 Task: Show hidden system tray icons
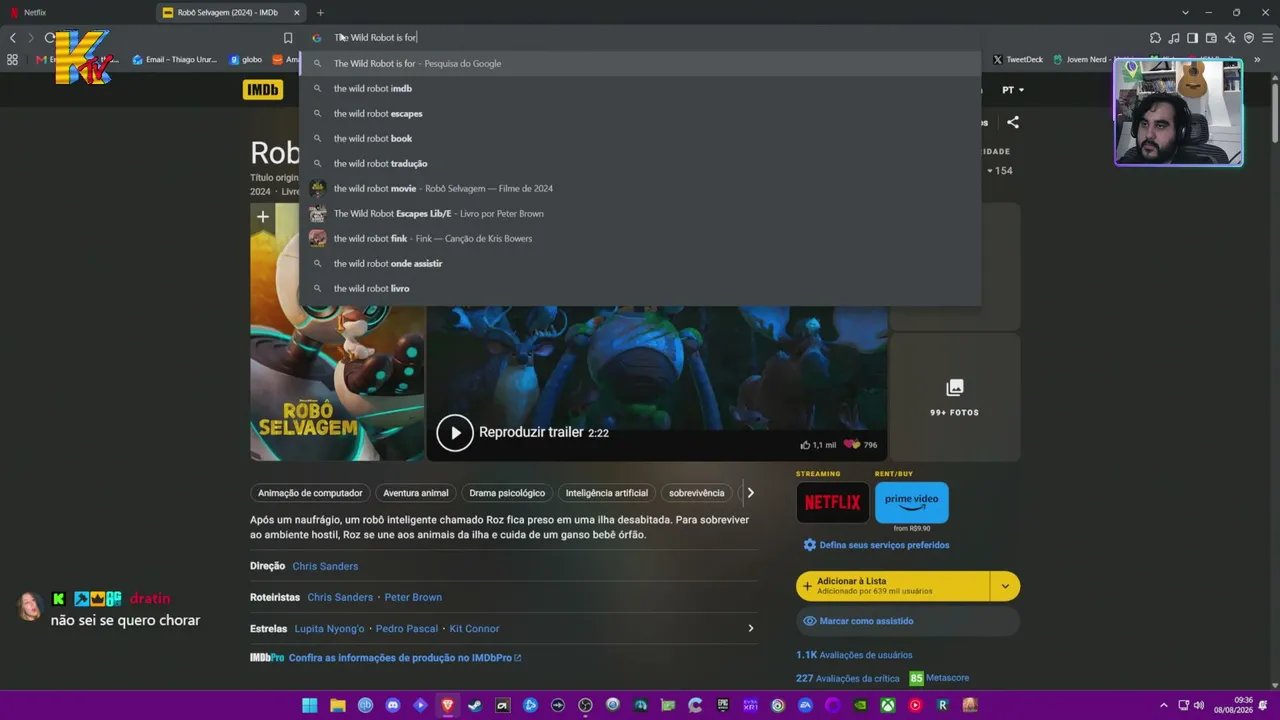pos(1163,705)
